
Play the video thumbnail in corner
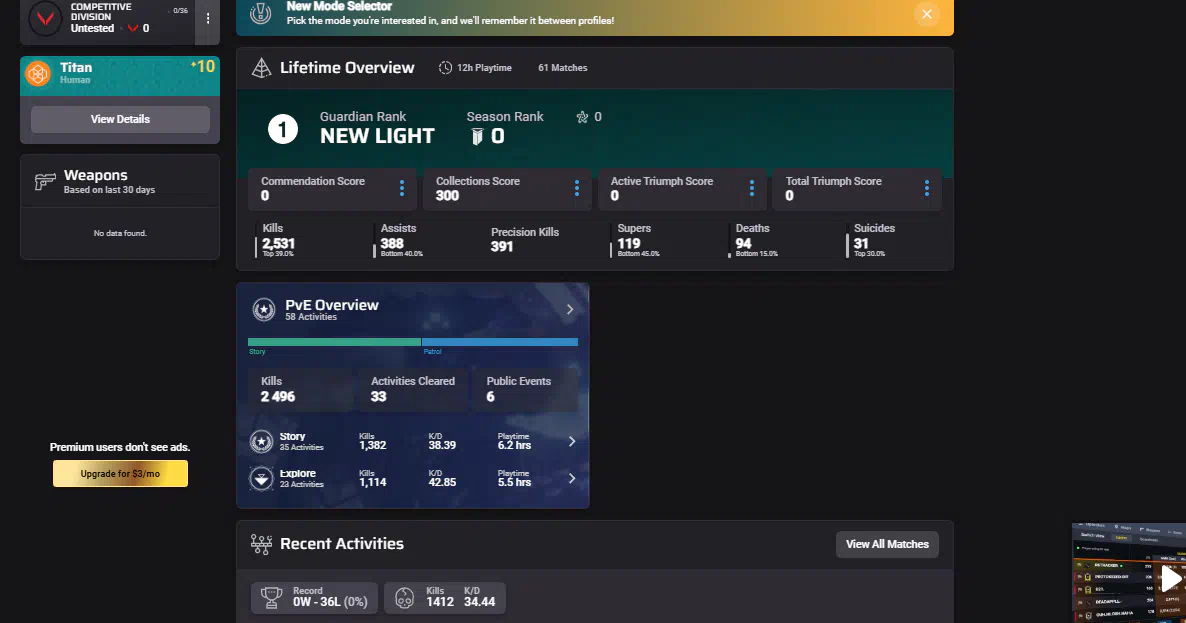(x=1169, y=578)
